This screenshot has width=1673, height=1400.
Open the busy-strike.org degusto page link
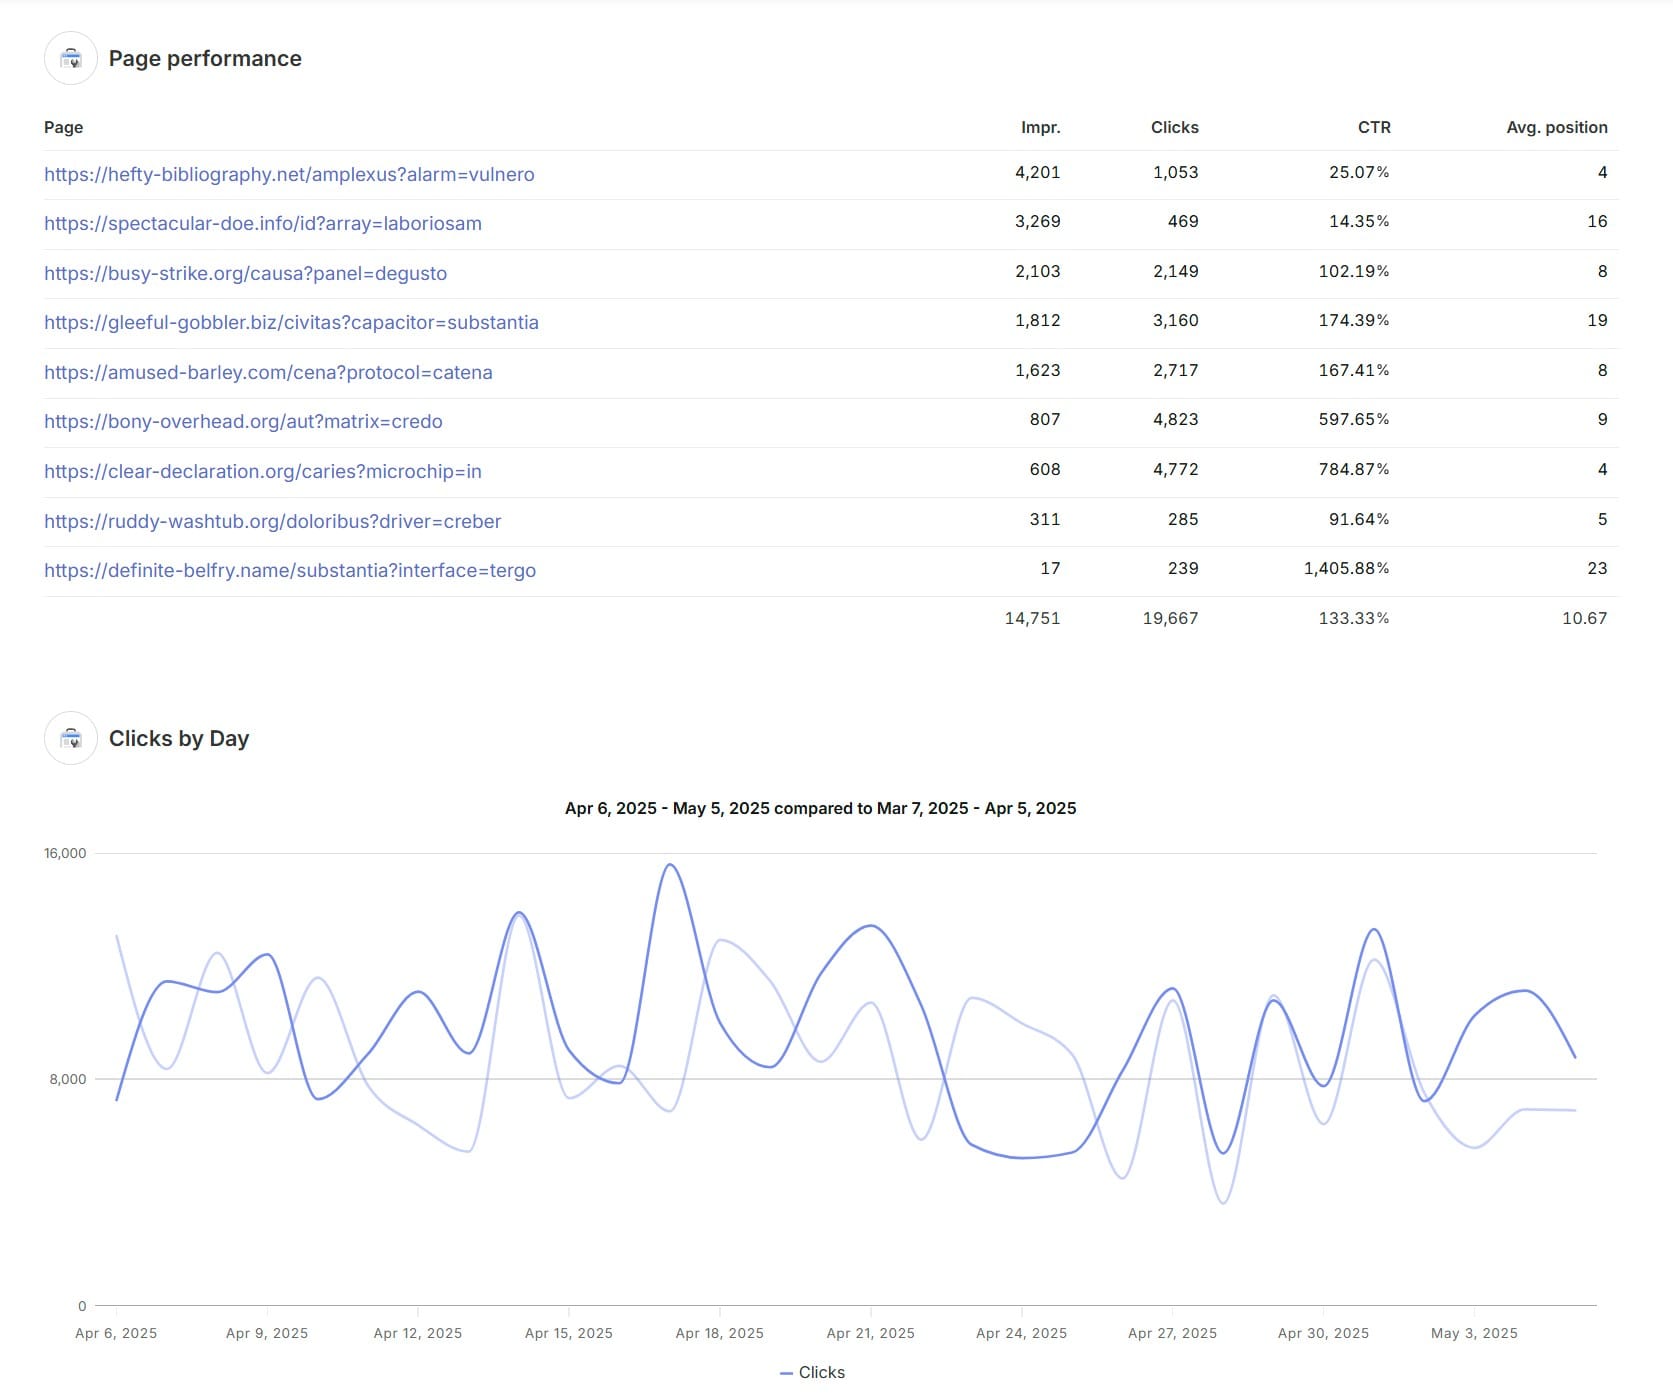(246, 273)
